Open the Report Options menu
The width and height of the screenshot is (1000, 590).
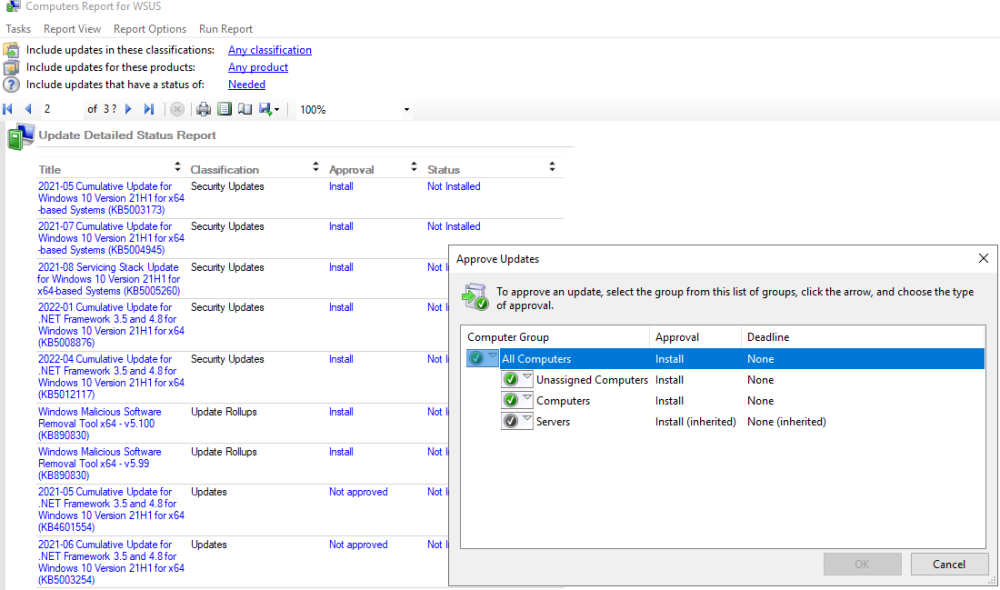(150, 29)
